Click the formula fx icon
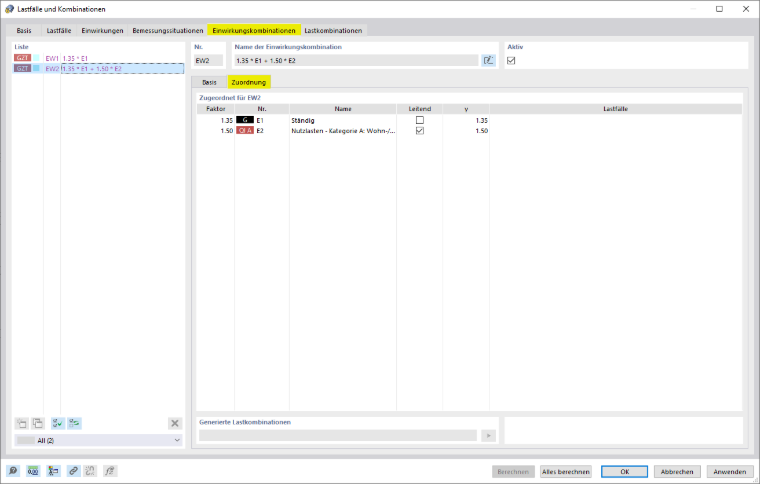The height and width of the screenshot is (484, 760). (110, 471)
